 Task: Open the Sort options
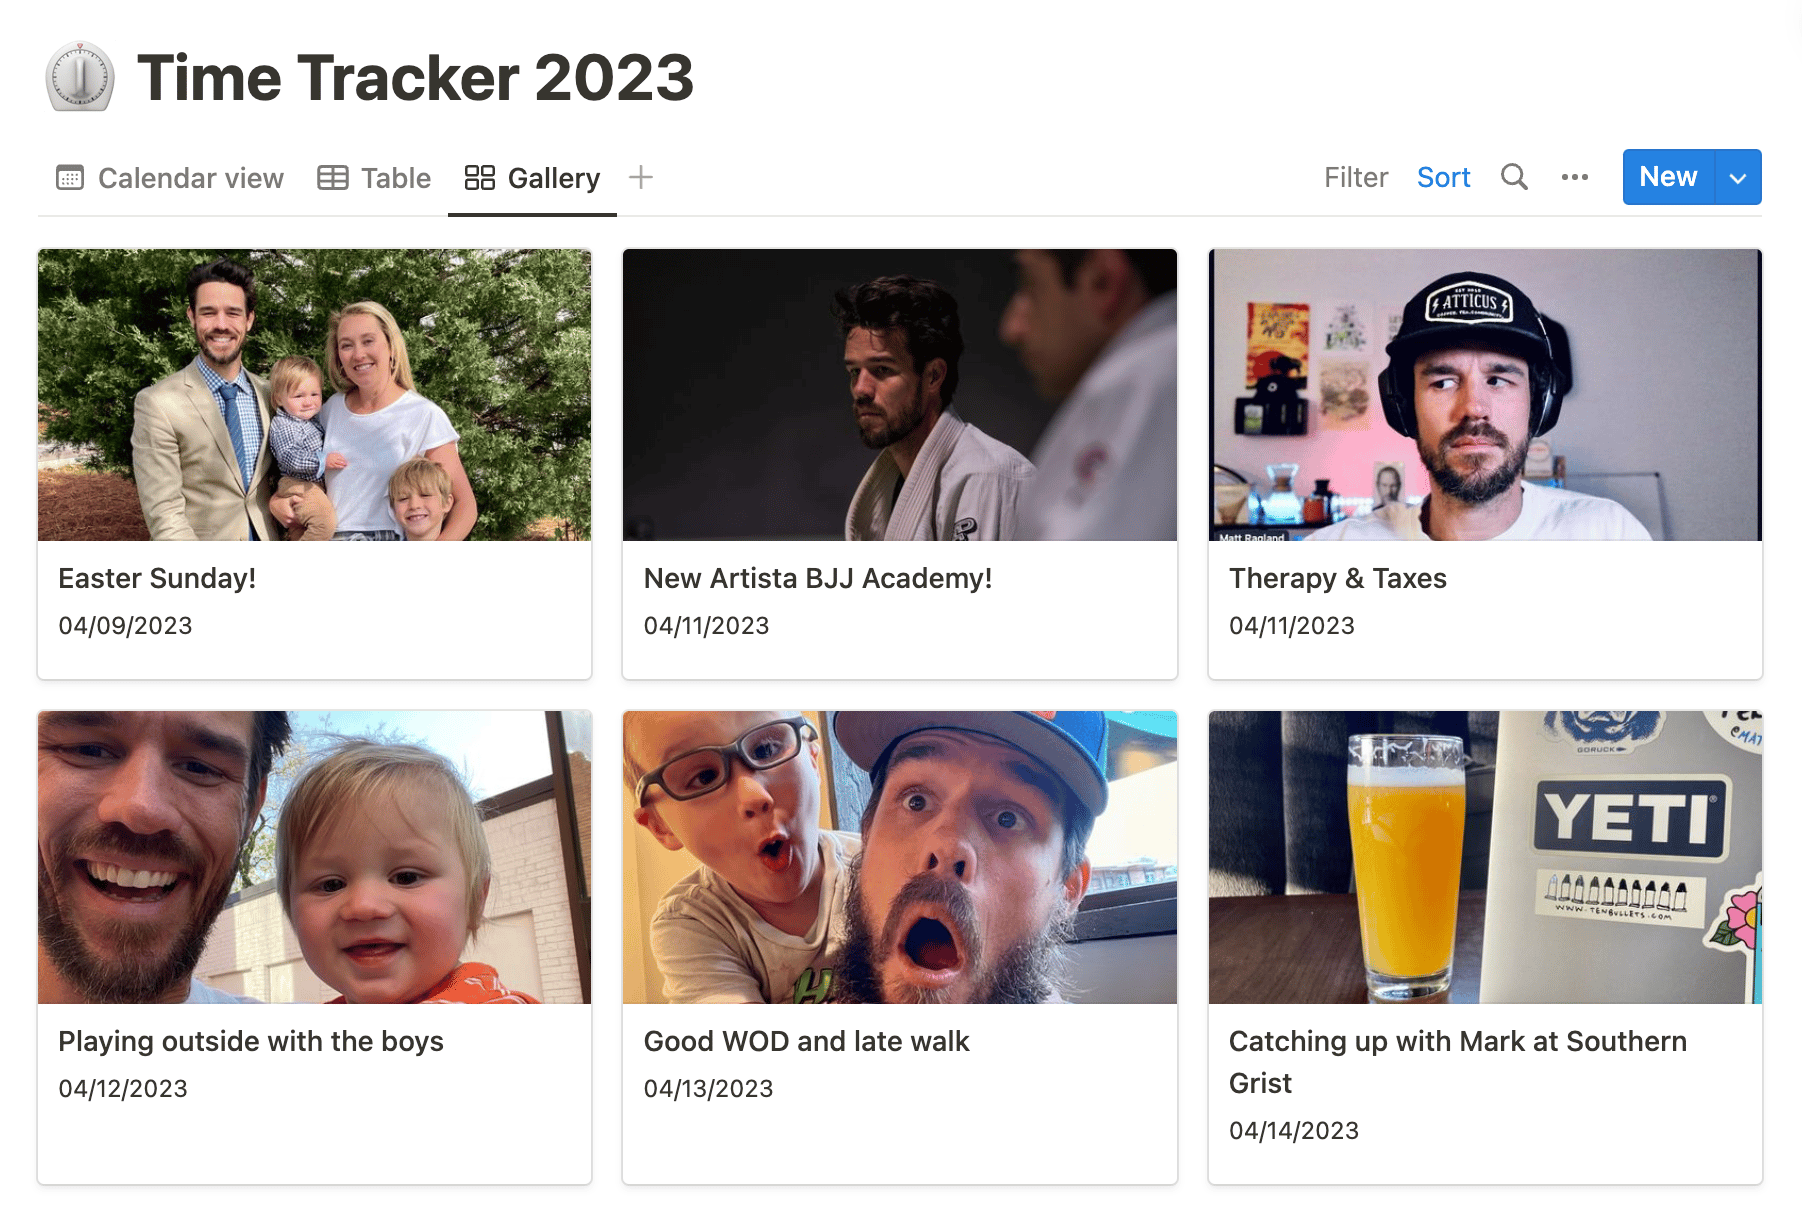coord(1443,177)
